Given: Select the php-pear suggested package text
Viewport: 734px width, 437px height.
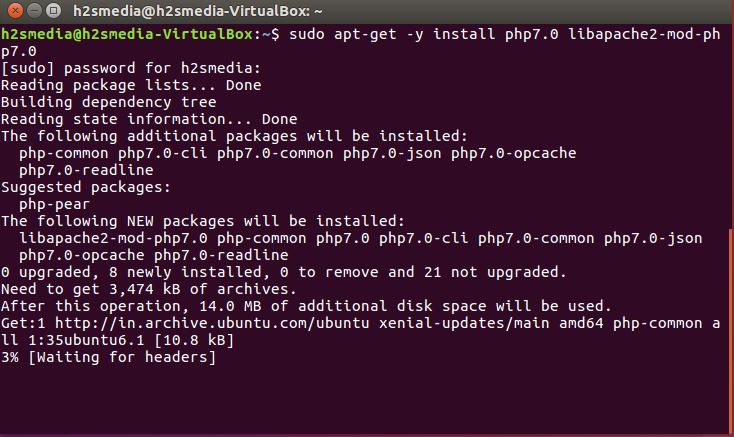Looking at the screenshot, I should click(54, 204).
